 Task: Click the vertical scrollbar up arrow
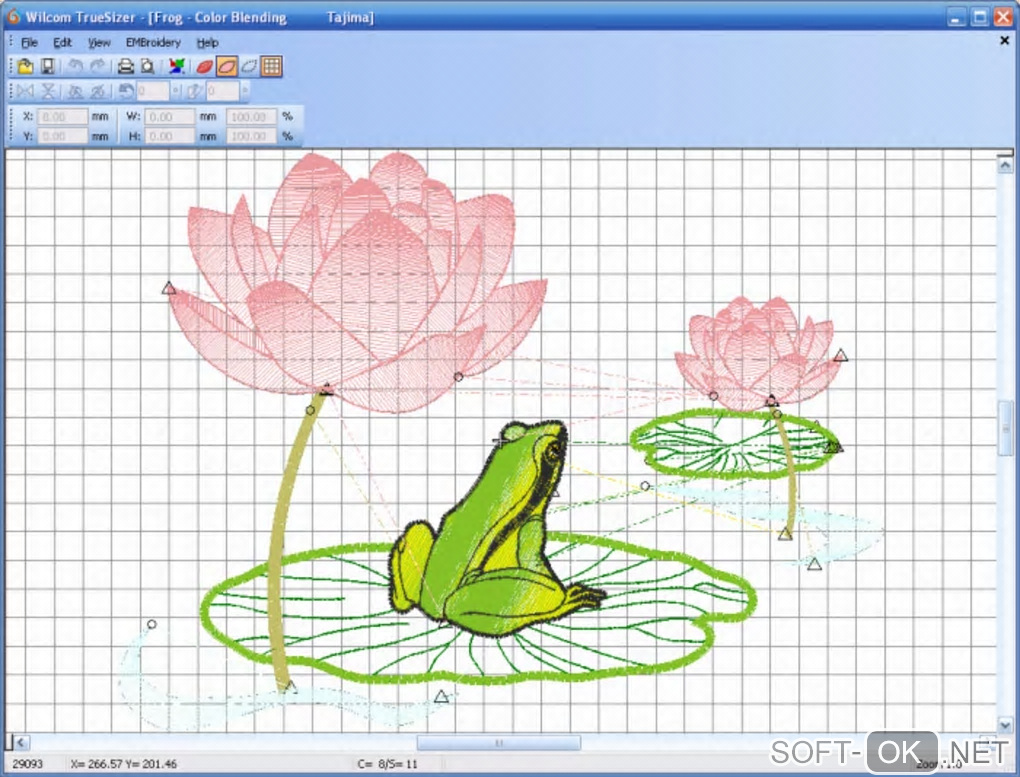tap(1005, 166)
